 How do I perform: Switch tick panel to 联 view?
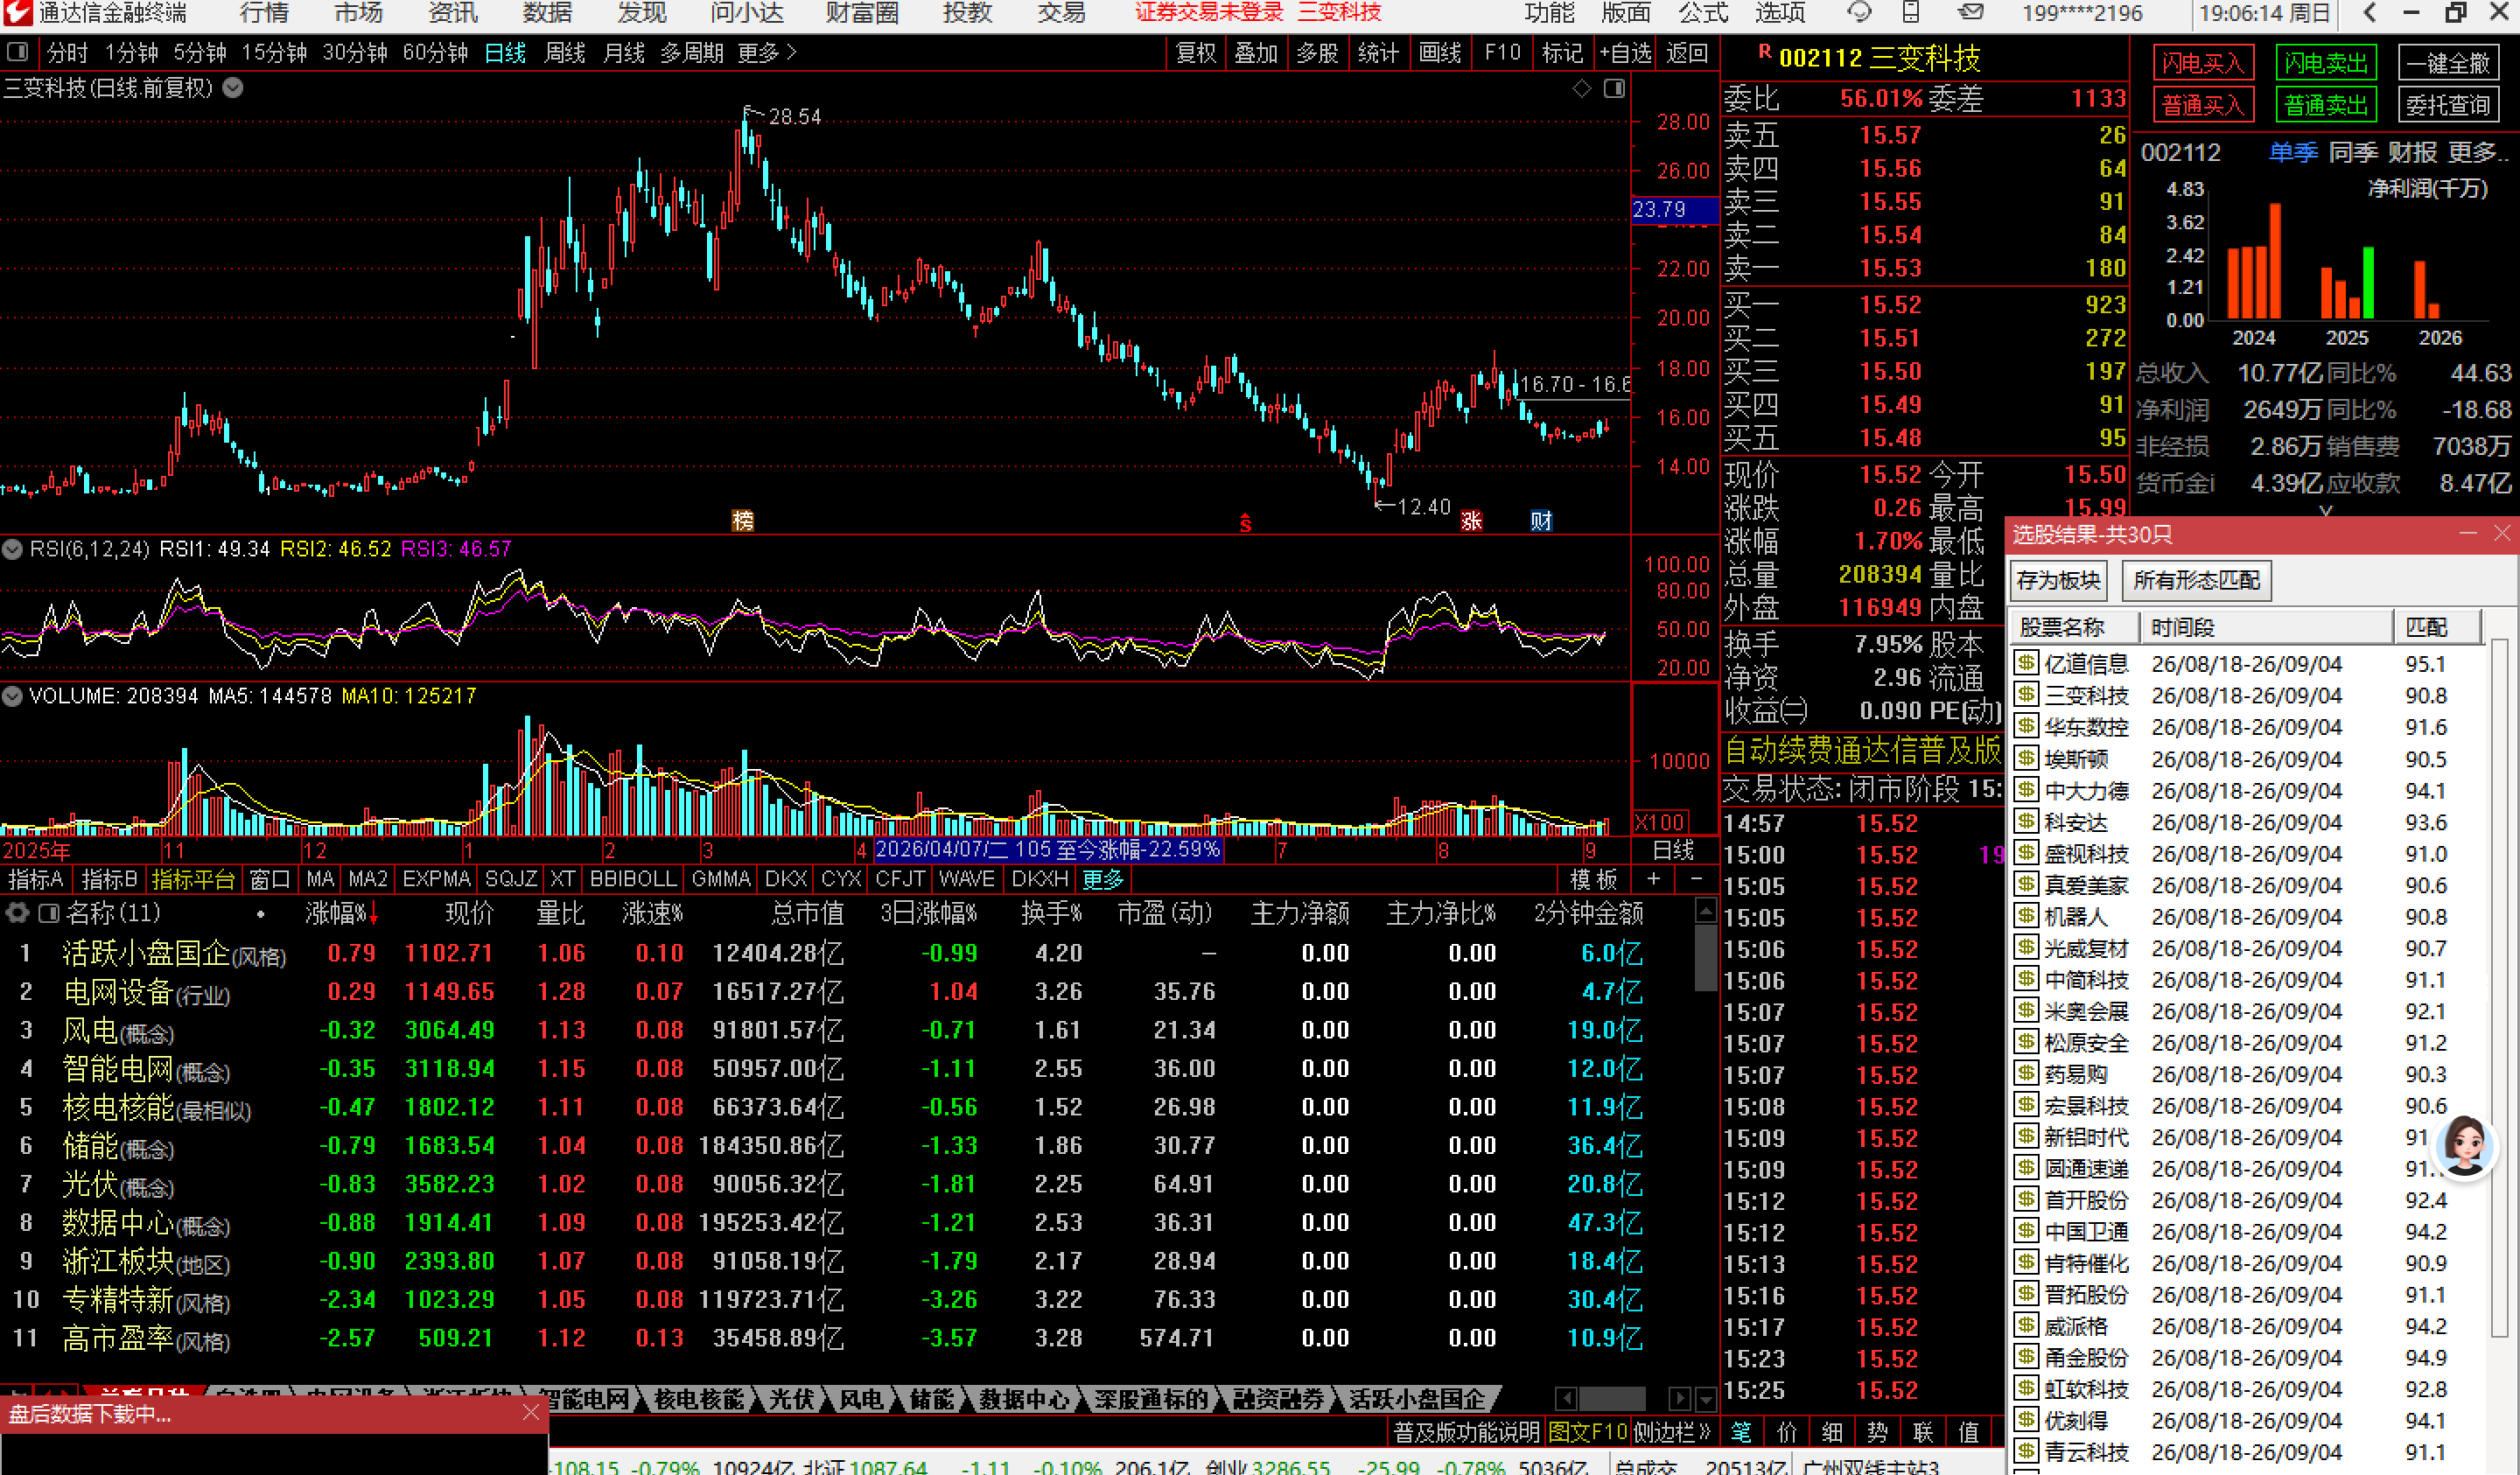[x=1923, y=1432]
